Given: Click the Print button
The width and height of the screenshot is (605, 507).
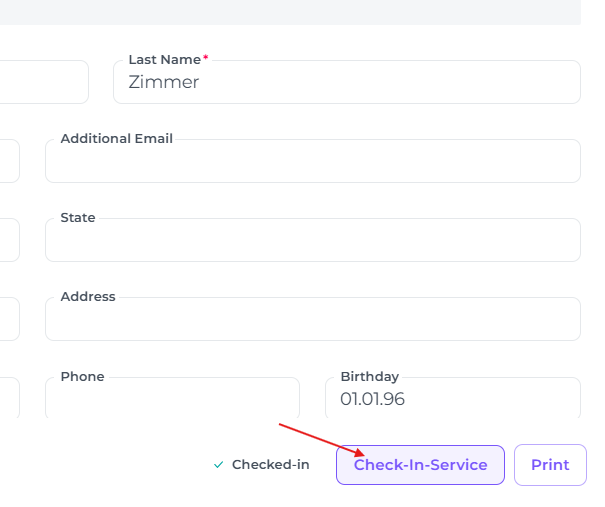Looking at the screenshot, I should (x=550, y=465).
